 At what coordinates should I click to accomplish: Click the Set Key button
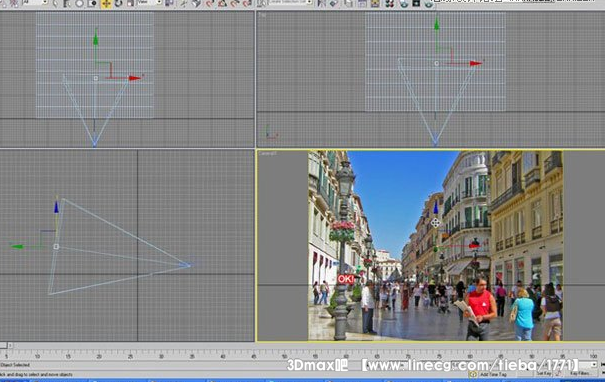(544, 373)
